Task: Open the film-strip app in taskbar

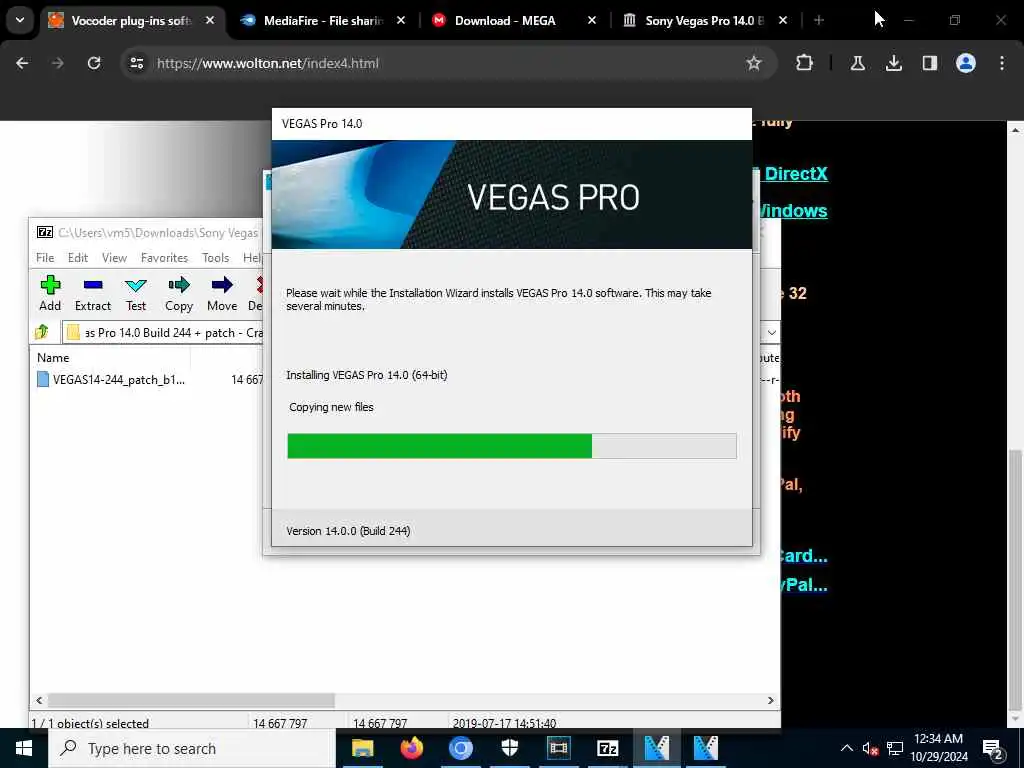Action: point(558,748)
